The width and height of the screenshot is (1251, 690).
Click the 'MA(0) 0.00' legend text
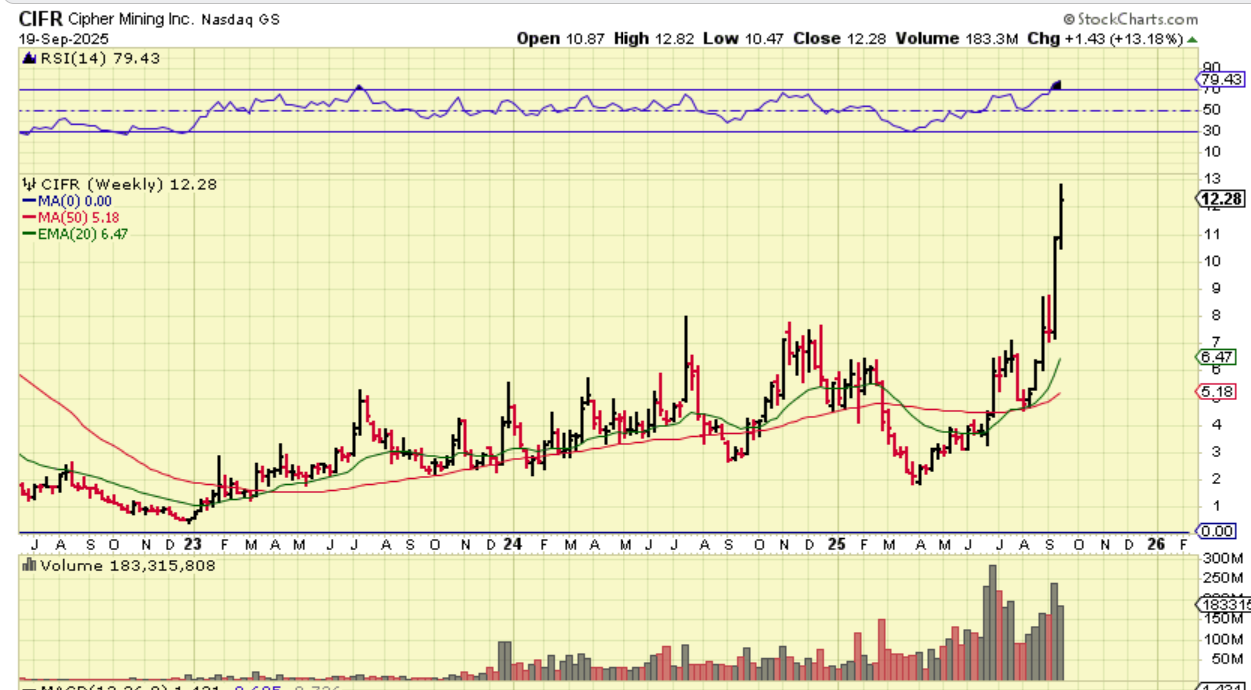(74, 201)
